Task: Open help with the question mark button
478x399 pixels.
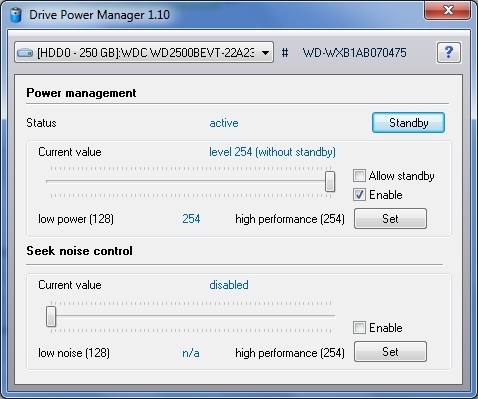Action: [449, 52]
